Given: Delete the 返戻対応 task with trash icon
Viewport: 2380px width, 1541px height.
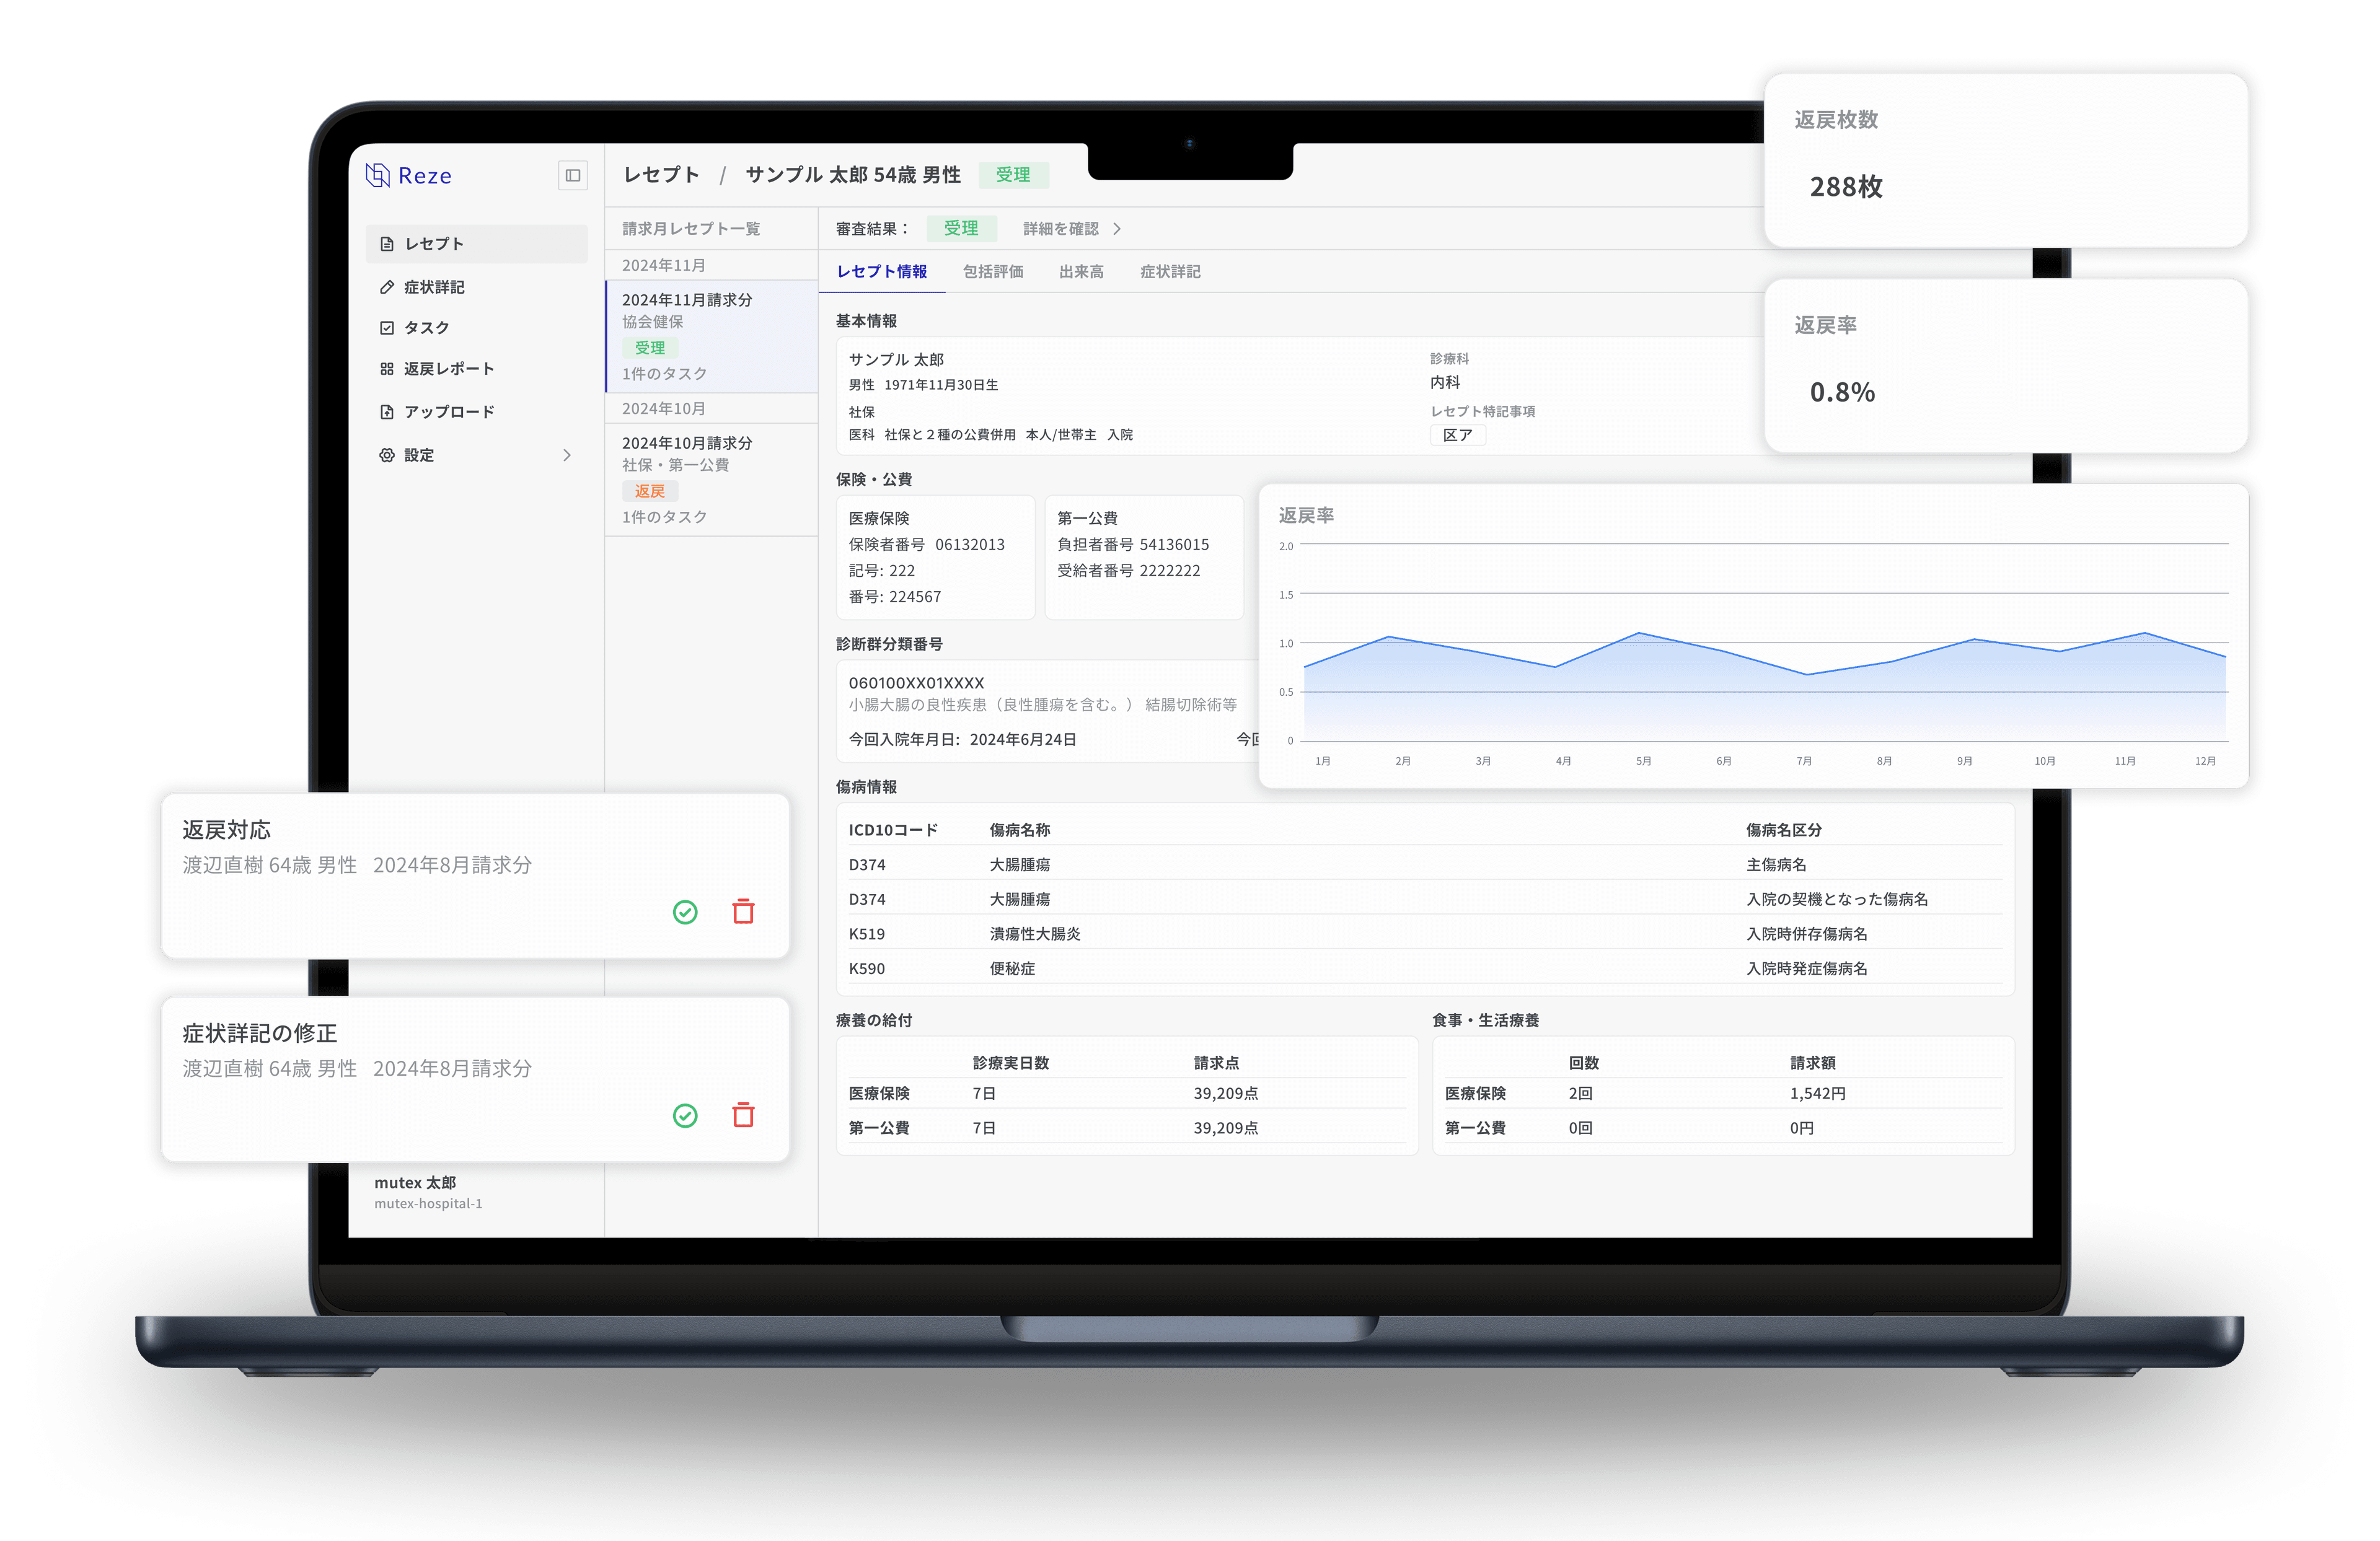Looking at the screenshot, I should 743,911.
